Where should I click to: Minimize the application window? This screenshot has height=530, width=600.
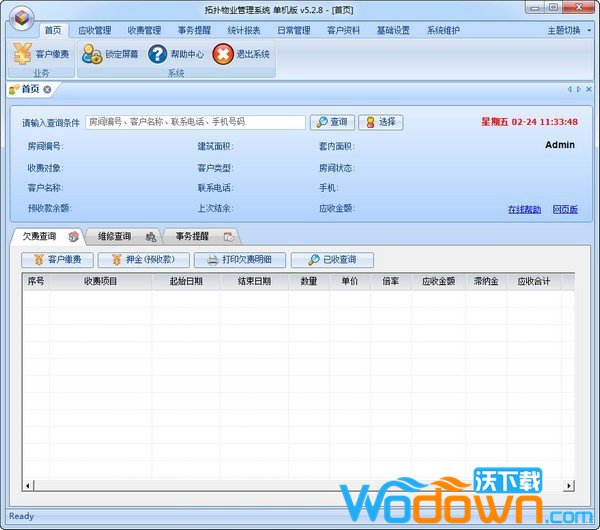point(535,7)
